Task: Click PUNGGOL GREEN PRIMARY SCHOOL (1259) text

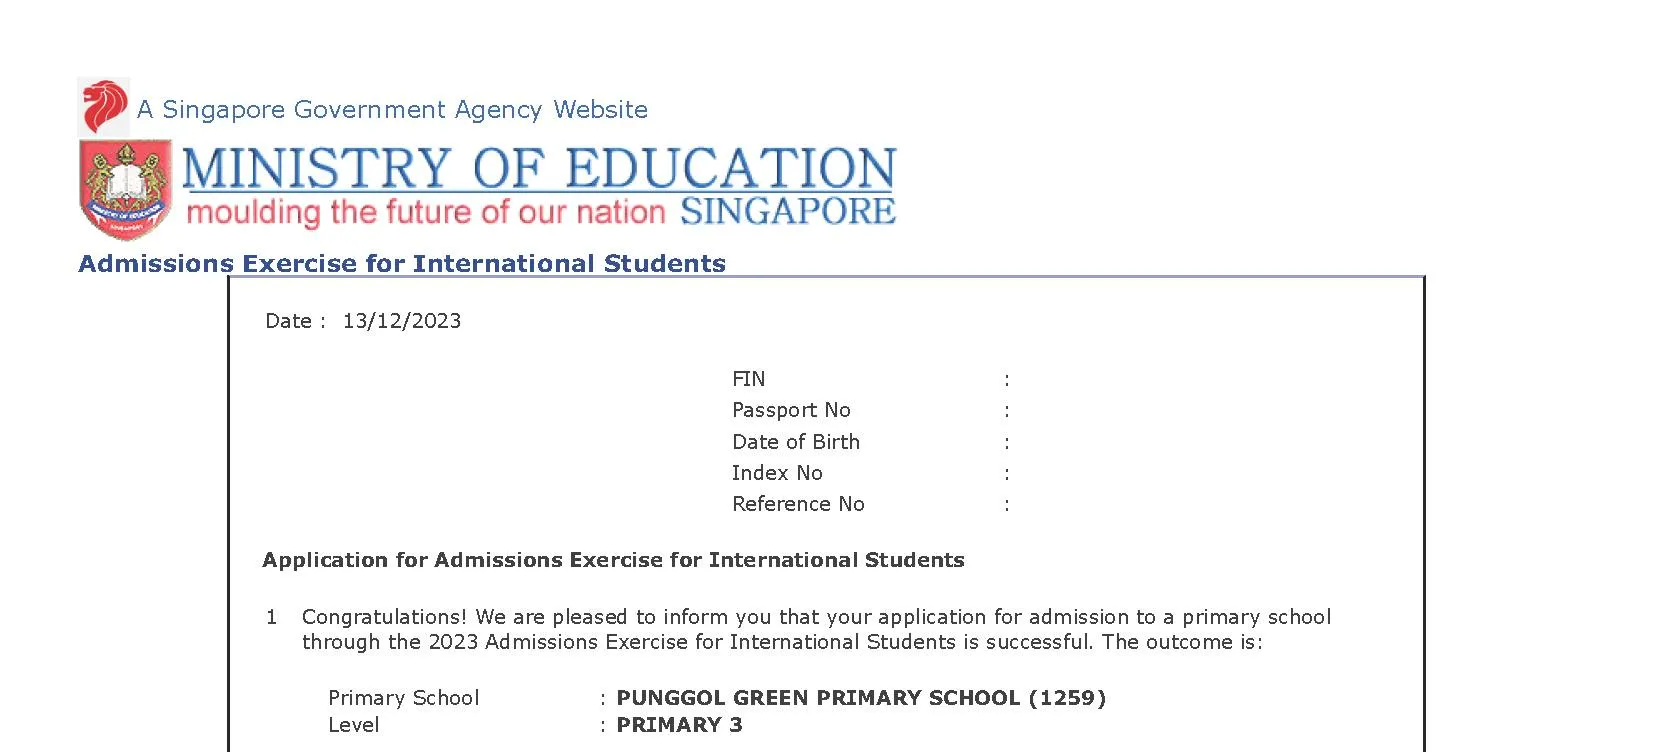Action: point(861,698)
